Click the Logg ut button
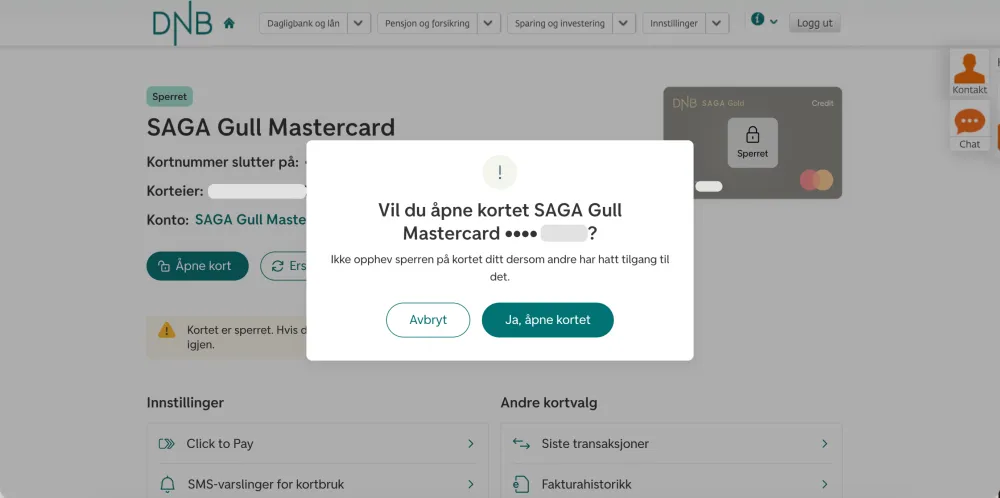This screenshot has height=498, width=1000. coord(814,23)
